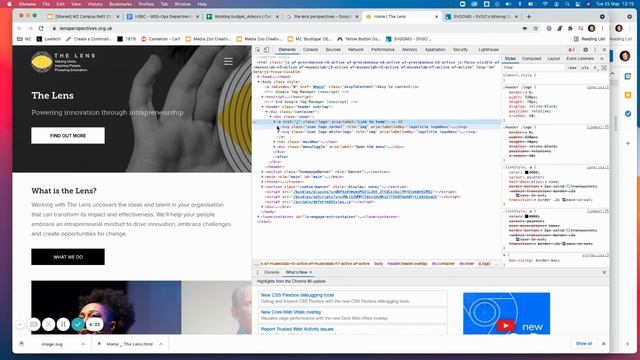Collapse the selected a class logo node
Image resolution: width=640 pixels, height=360 pixels.
click(x=274, y=122)
